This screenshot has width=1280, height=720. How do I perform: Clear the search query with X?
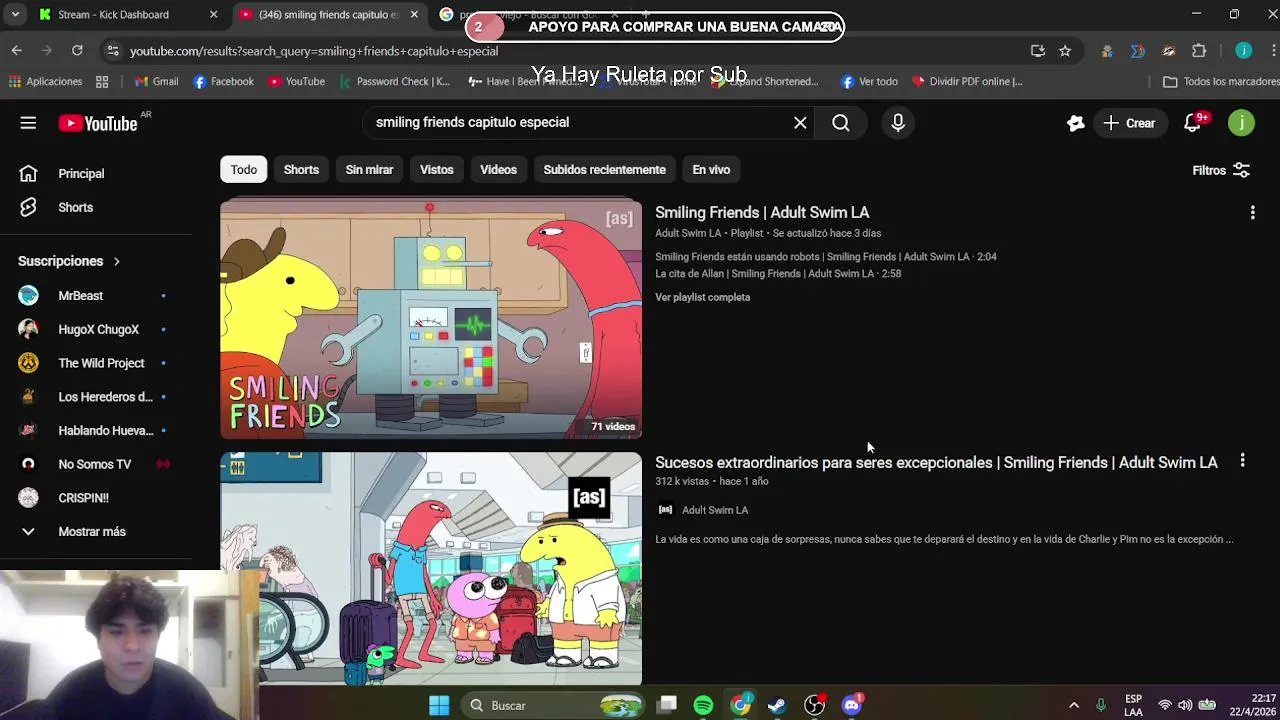(800, 122)
